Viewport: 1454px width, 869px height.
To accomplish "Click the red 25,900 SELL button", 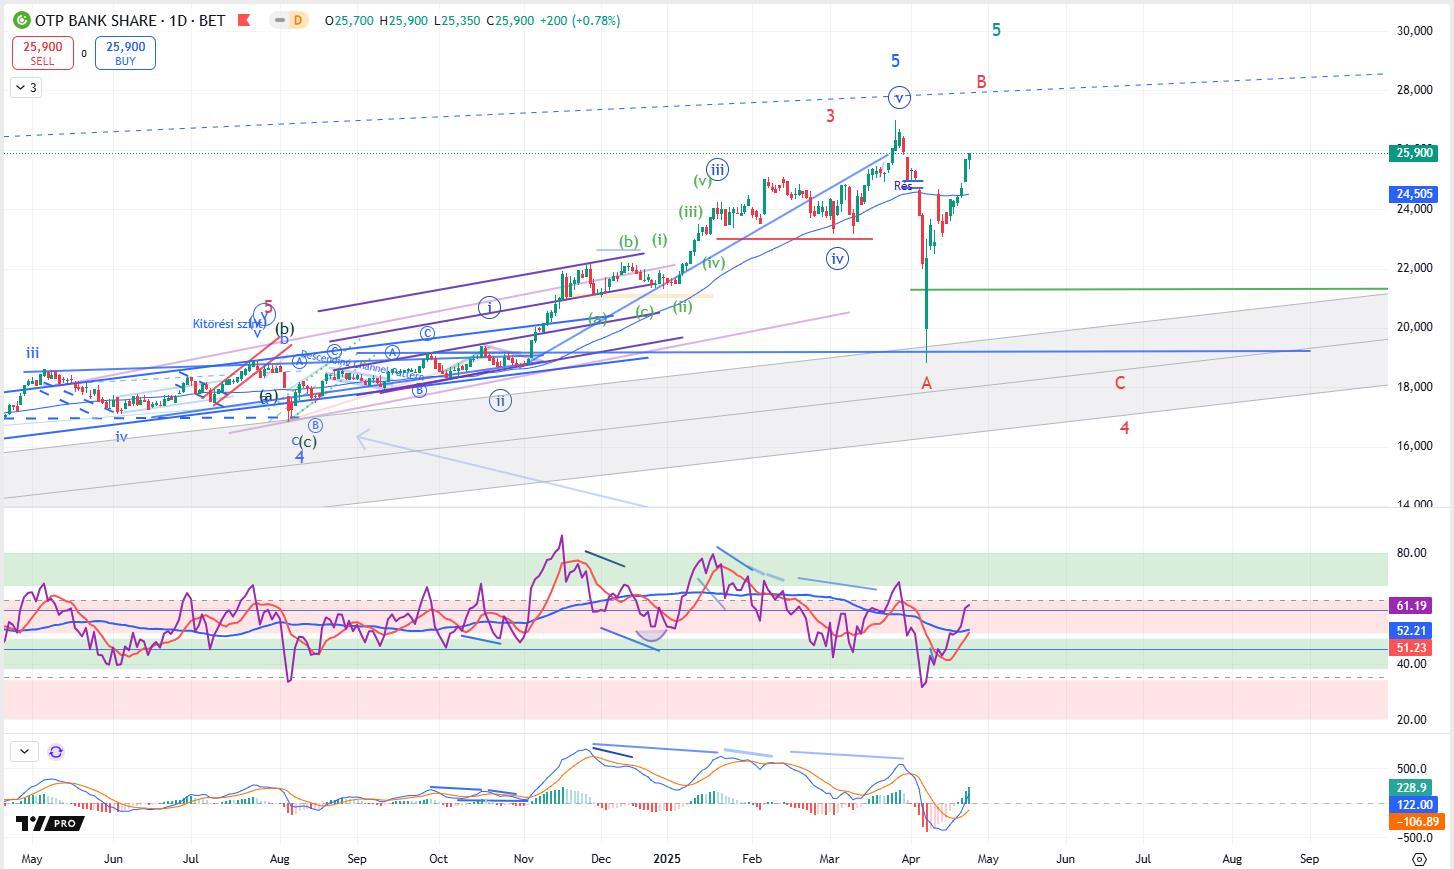I will coord(42,53).
